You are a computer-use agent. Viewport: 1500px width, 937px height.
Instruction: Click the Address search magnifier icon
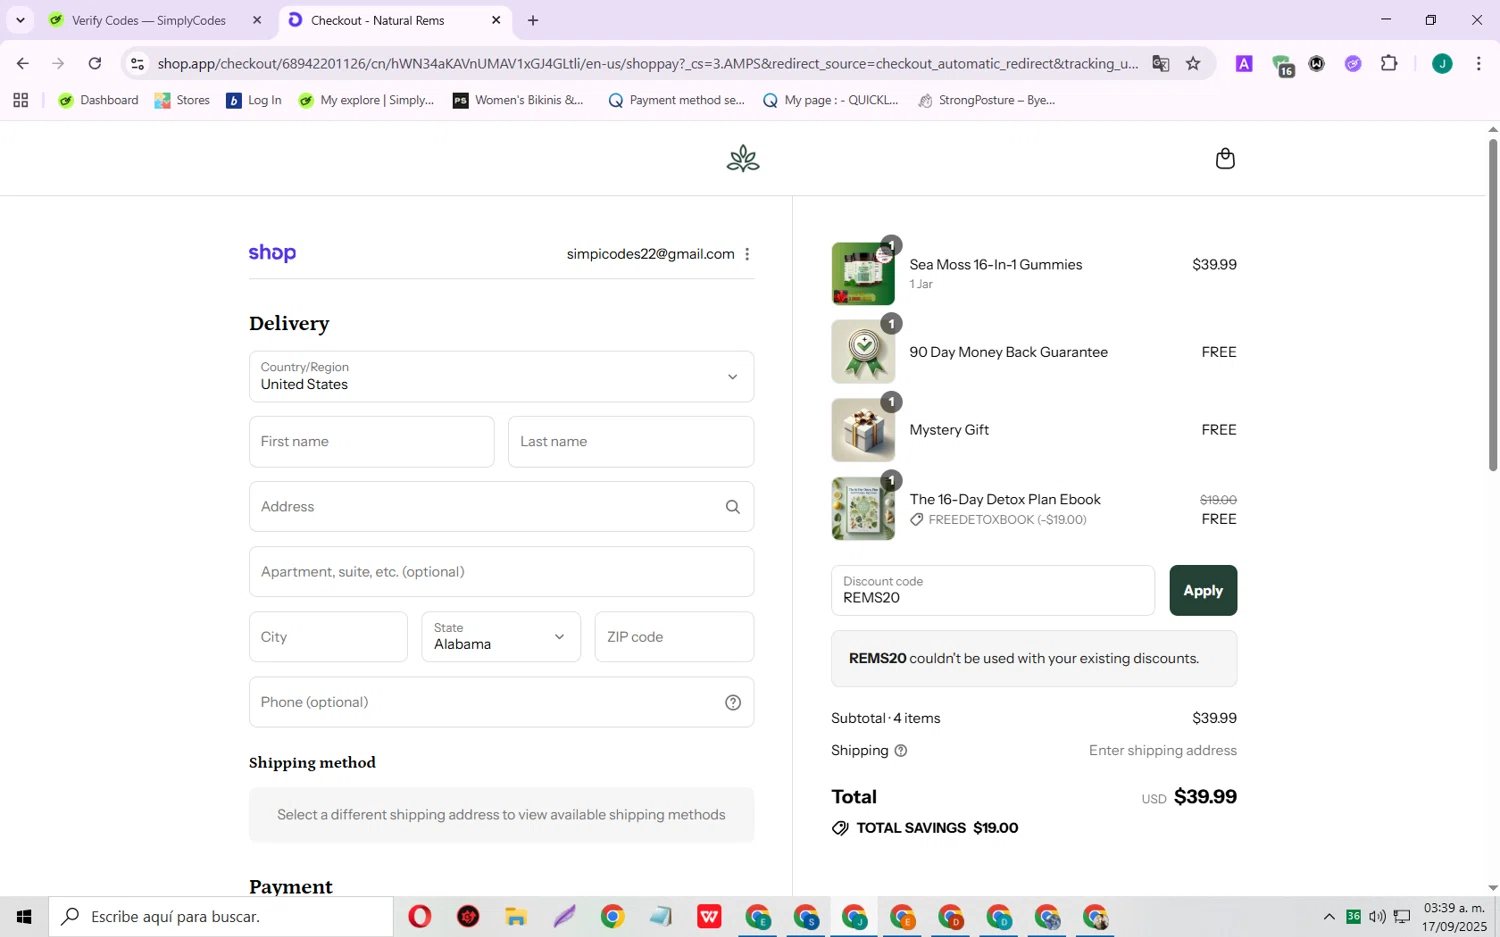(x=733, y=507)
